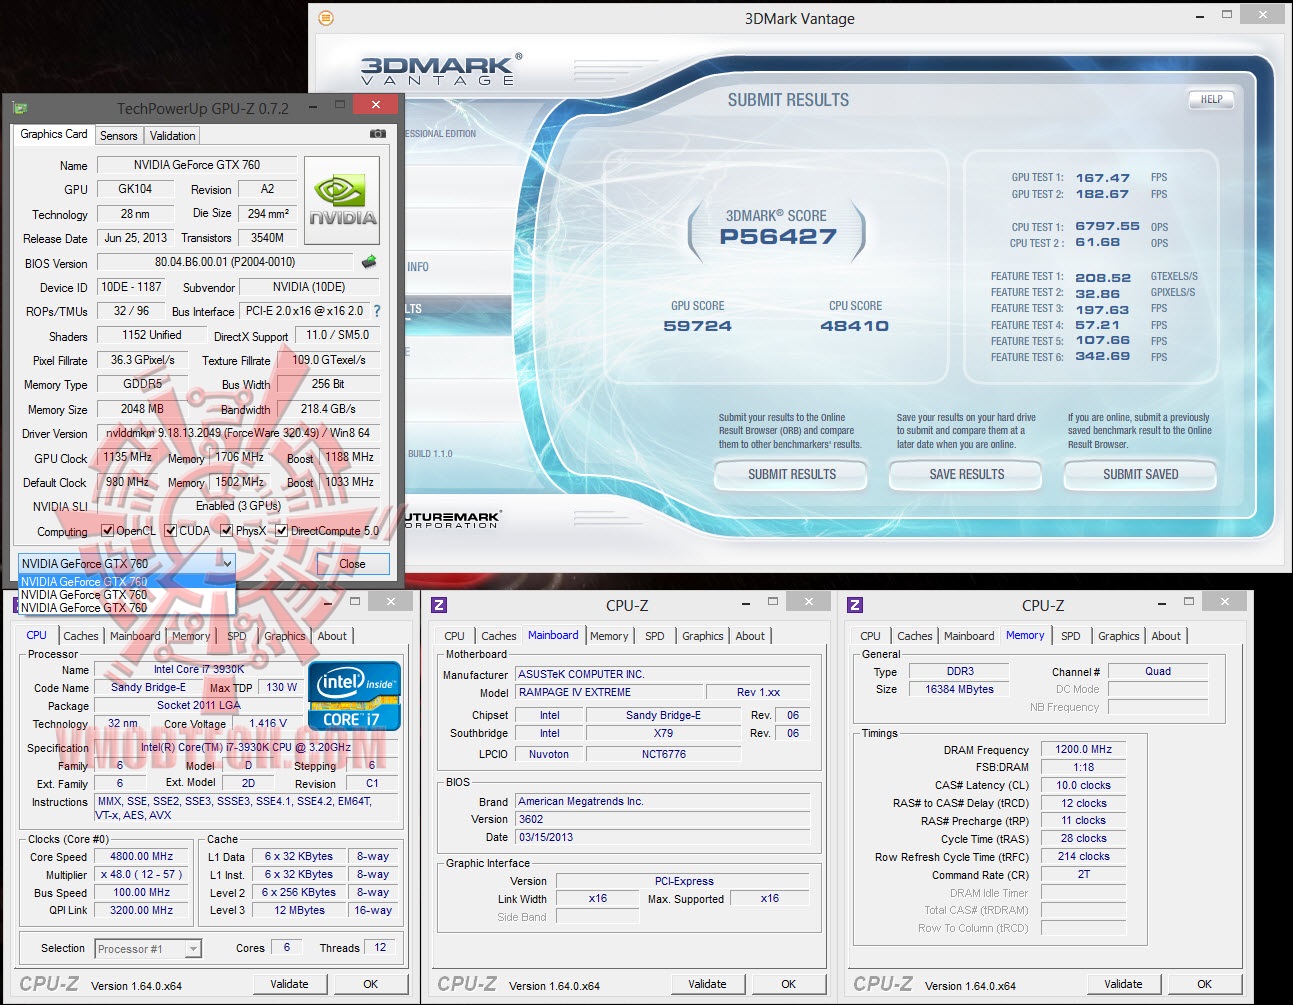This screenshot has width=1293, height=1005.
Task: Click the 3DMark score P56427
Action: click(x=778, y=237)
